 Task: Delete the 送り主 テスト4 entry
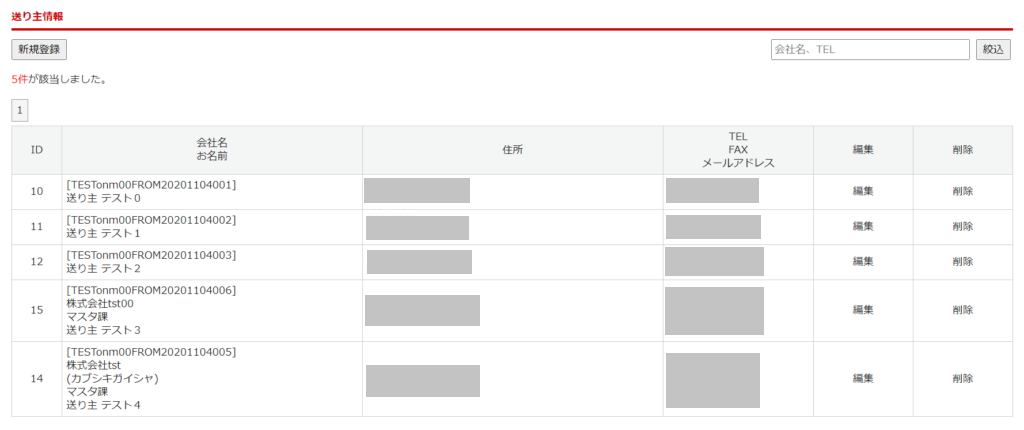coord(962,379)
